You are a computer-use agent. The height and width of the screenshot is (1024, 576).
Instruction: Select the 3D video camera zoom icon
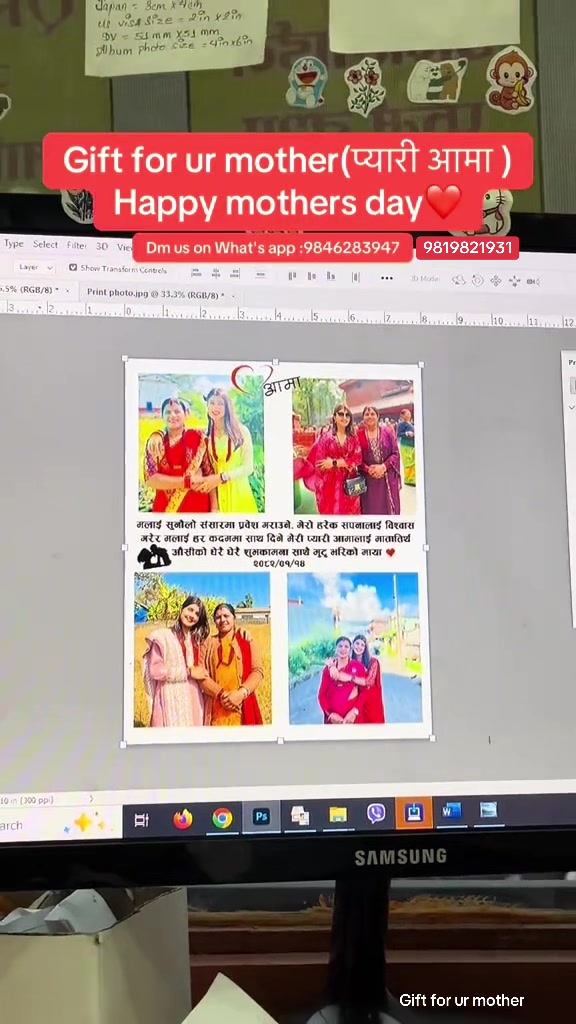[533, 281]
